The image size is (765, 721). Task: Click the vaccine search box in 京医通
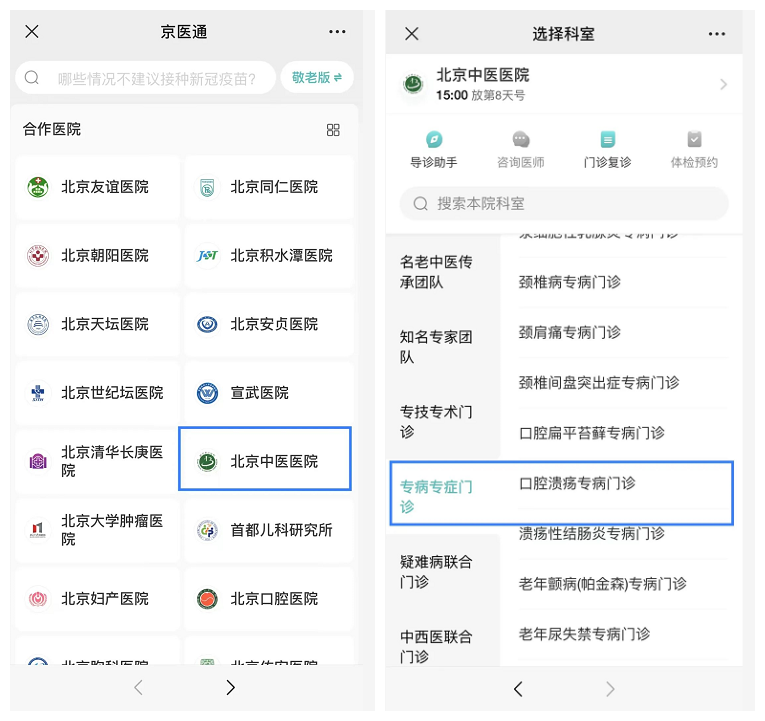[147, 78]
